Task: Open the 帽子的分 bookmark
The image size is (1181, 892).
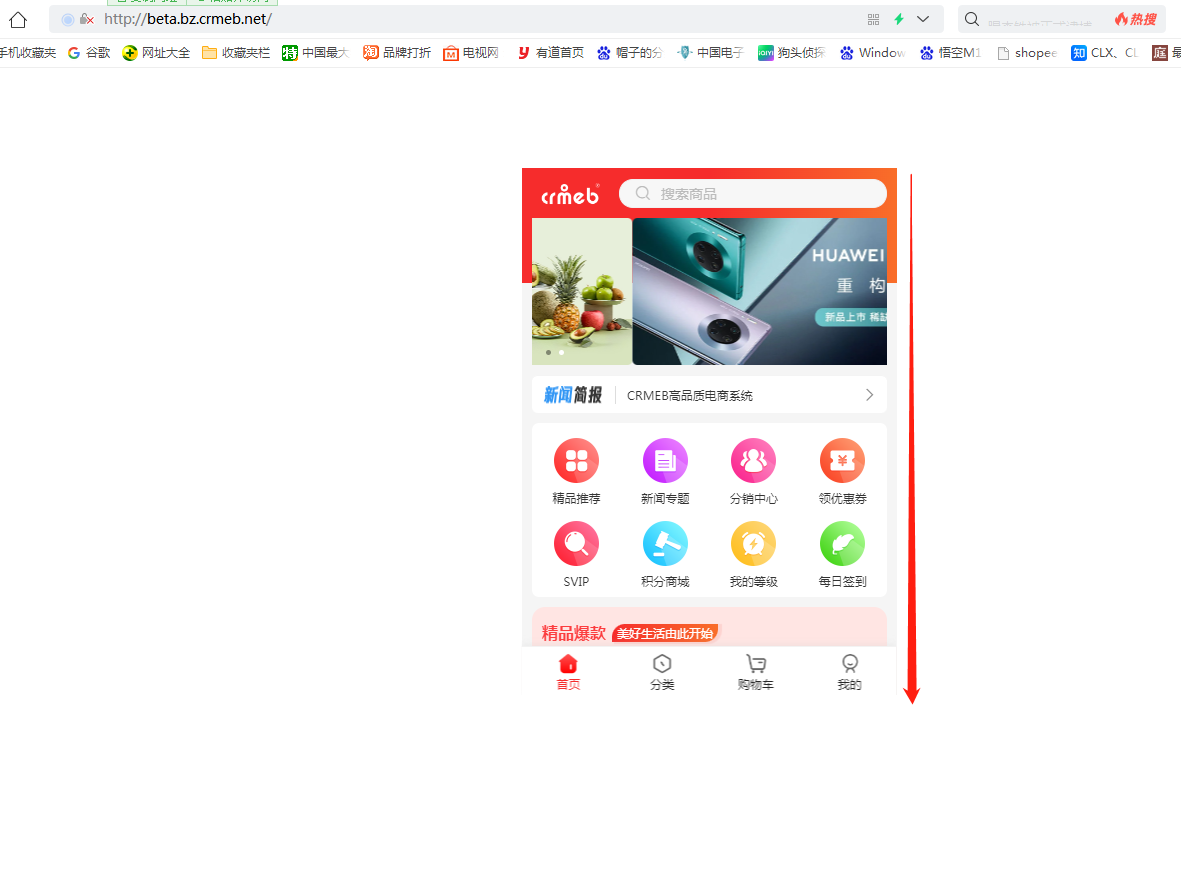Action: coord(630,53)
